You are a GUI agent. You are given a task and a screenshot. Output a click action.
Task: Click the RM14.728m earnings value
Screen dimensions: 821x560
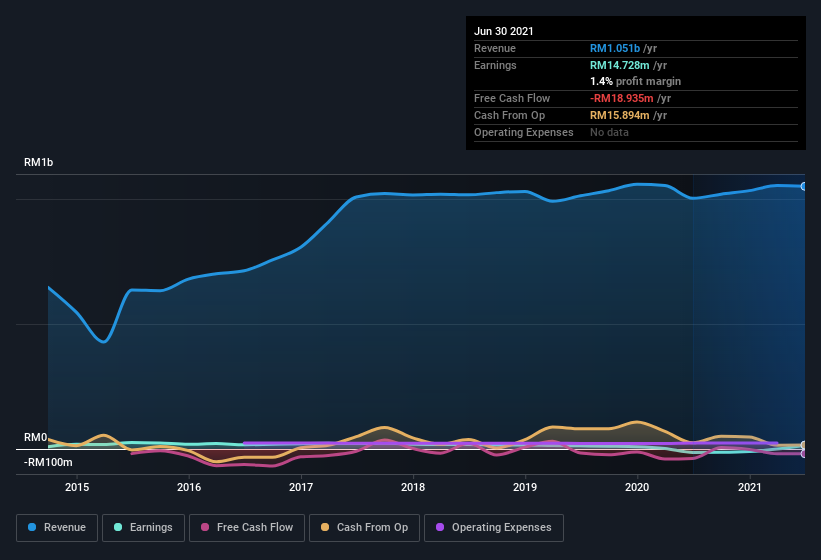tap(619, 65)
